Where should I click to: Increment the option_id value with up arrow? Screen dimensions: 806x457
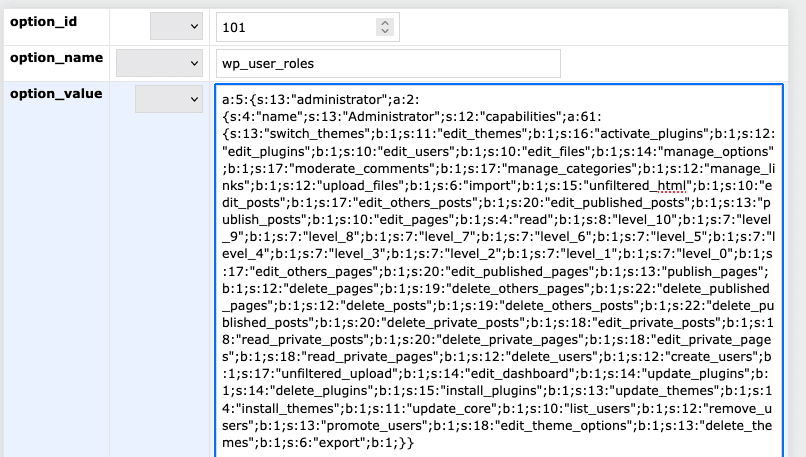pos(385,23)
